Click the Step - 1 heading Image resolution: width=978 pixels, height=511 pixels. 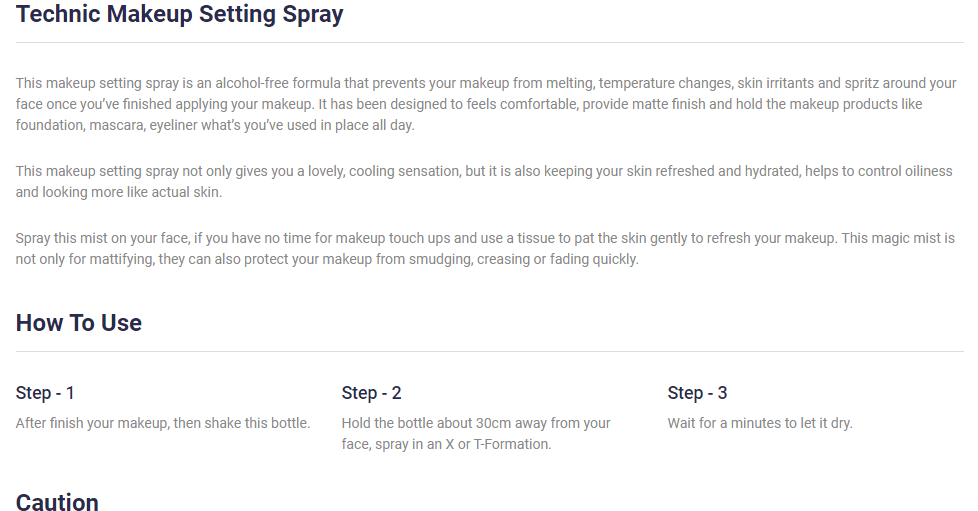point(45,393)
